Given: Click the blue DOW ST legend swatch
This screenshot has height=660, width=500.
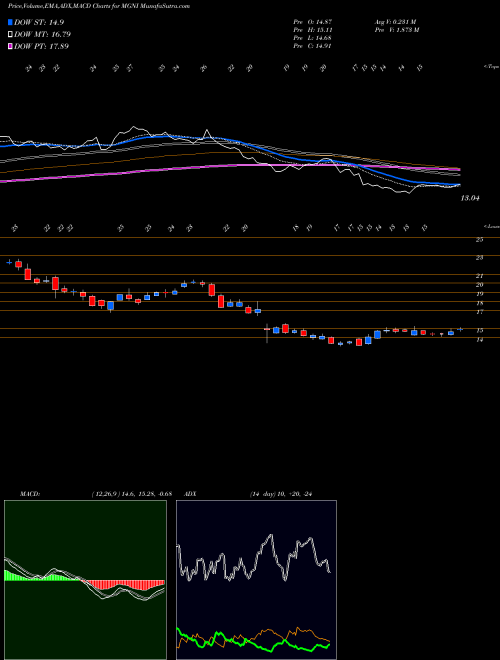Looking at the screenshot, I should (11, 22).
